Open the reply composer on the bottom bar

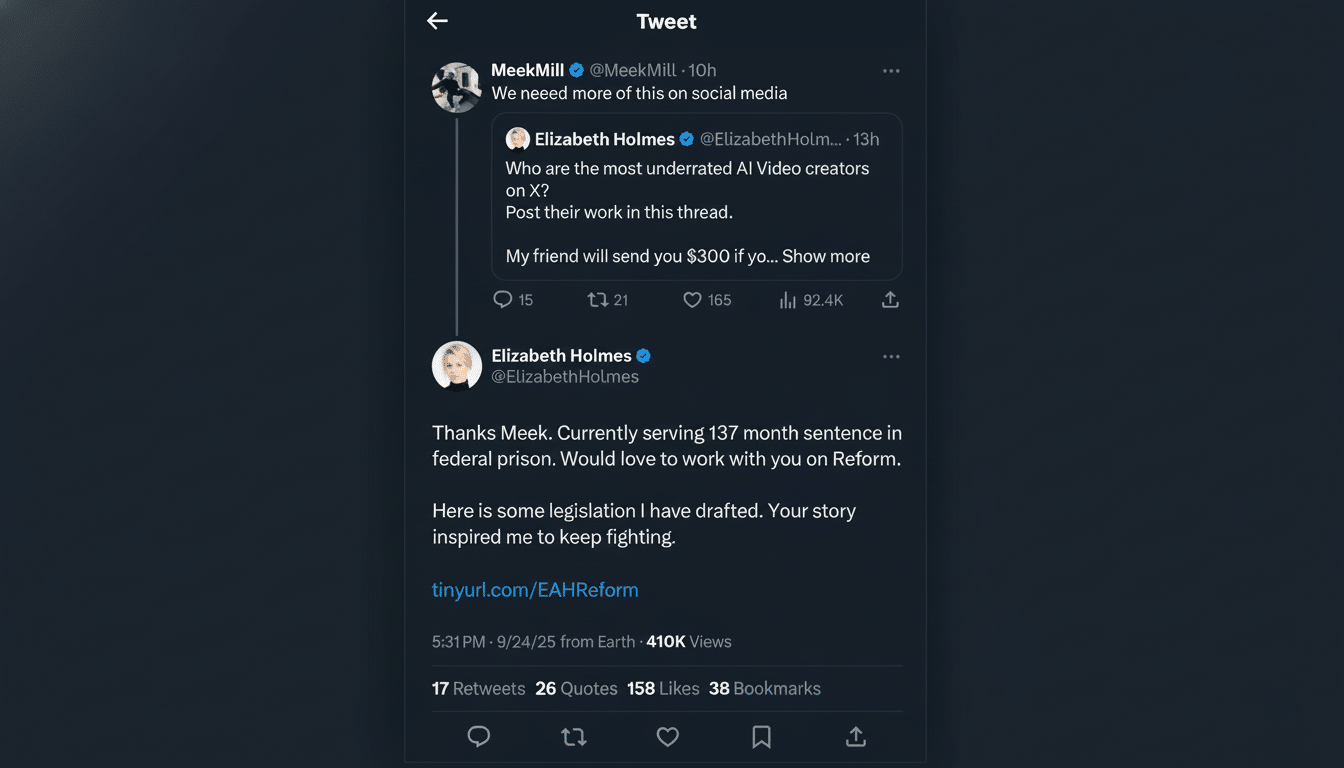(x=478, y=736)
